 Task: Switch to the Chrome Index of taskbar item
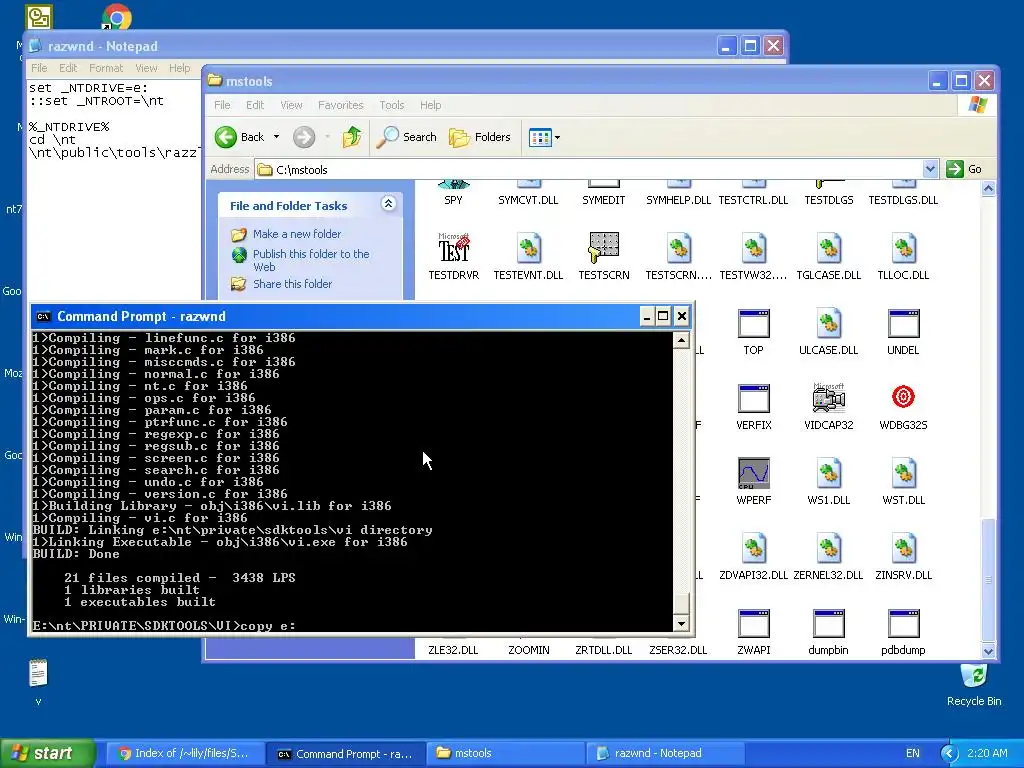[183, 753]
